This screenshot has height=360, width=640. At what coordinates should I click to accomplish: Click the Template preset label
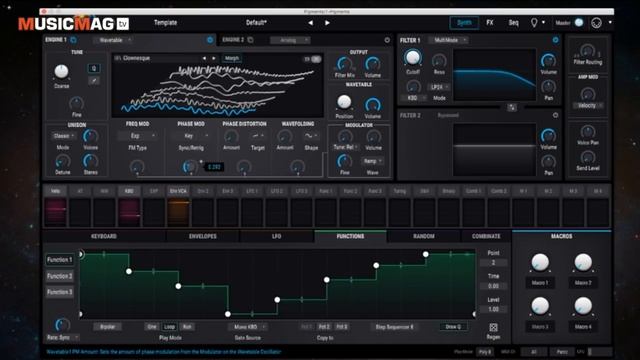click(165, 23)
